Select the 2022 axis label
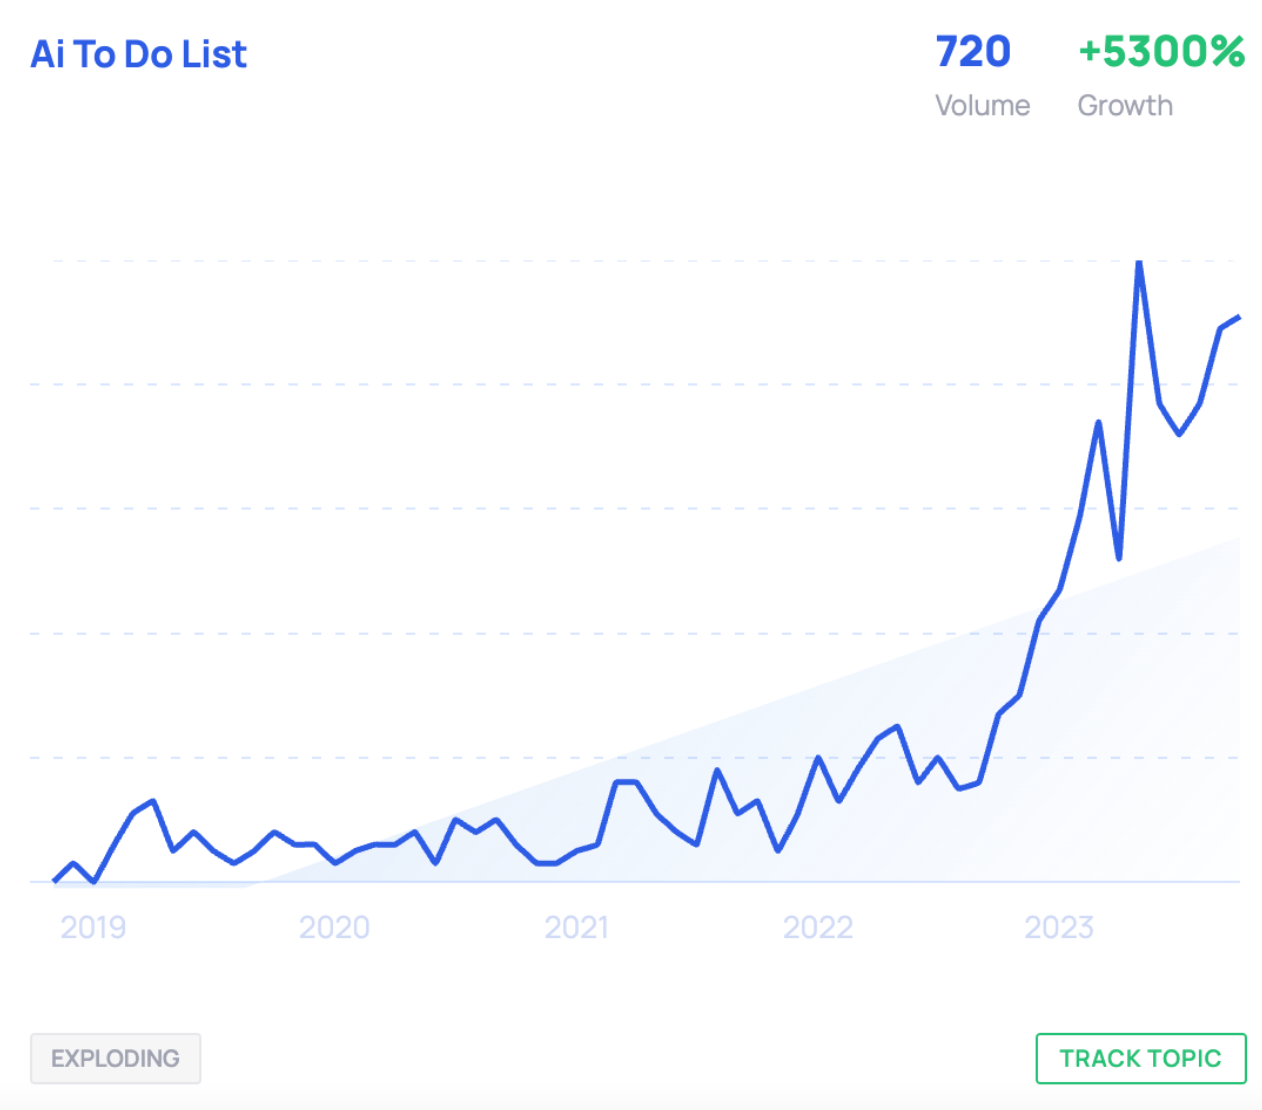This screenshot has height=1110, width=1262. tap(817, 927)
